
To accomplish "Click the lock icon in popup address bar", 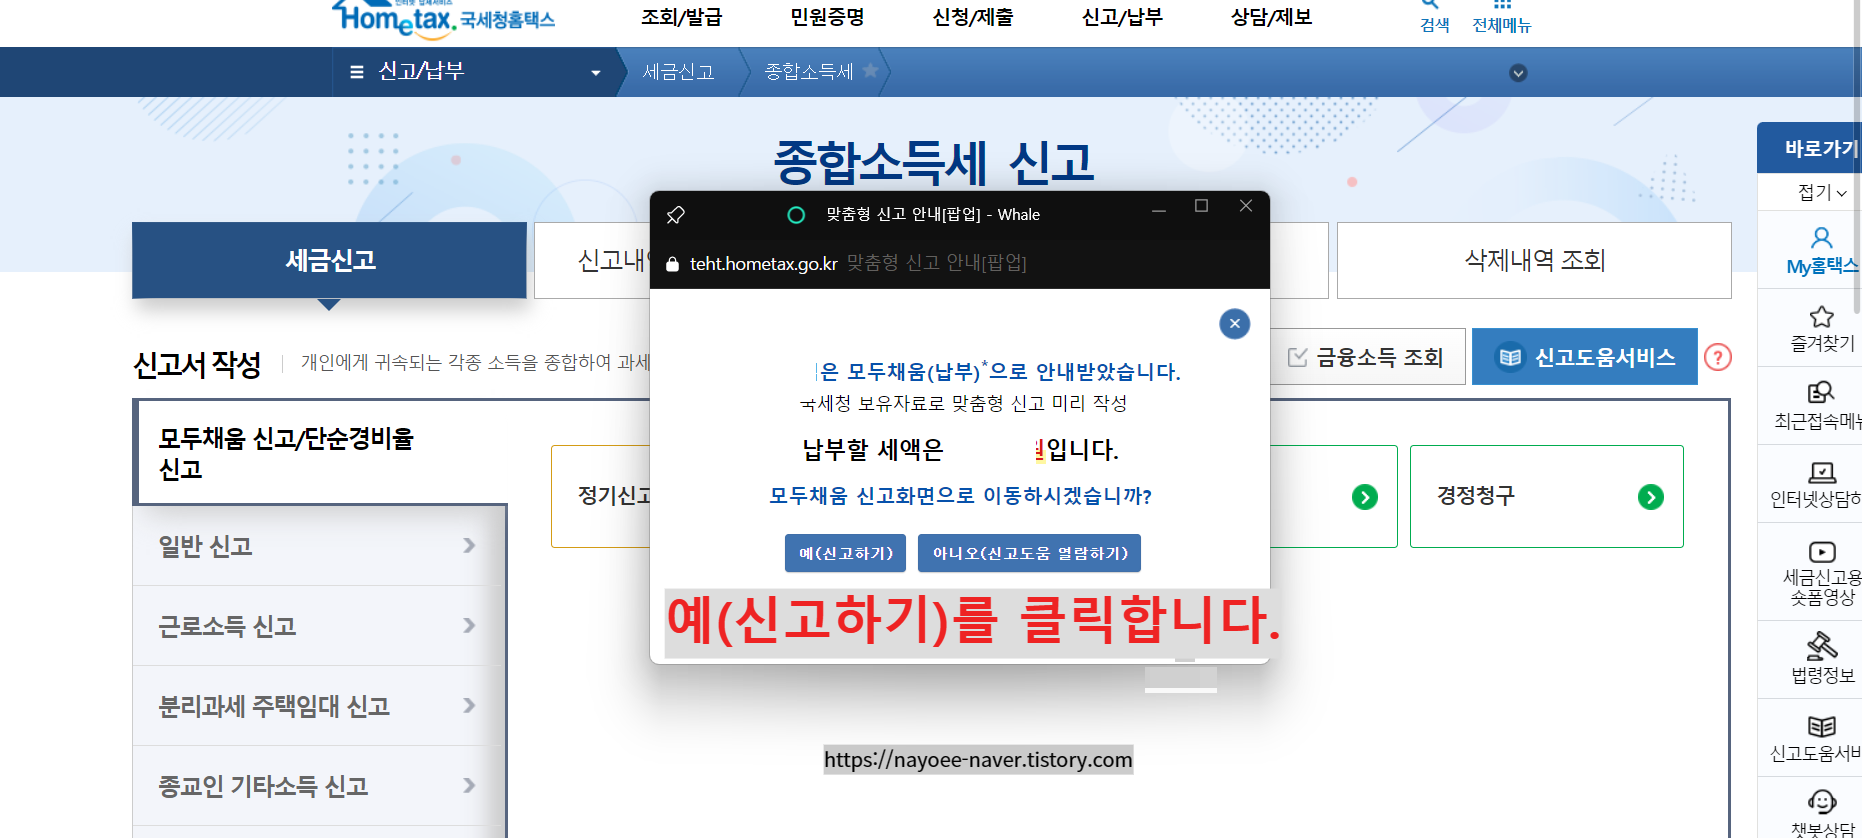I will (x=672, y=264).
